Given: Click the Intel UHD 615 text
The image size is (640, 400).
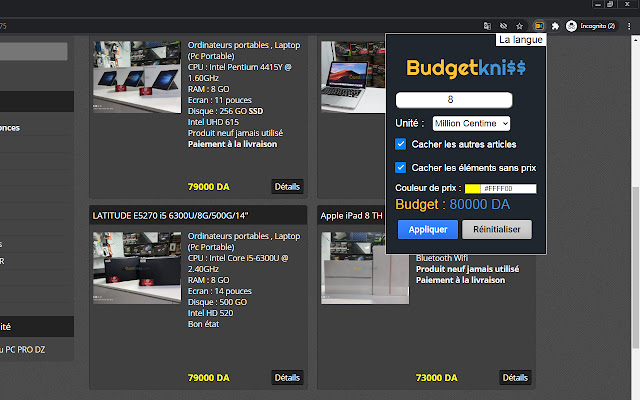Looking at the screenshot, I should (x=213, y=122).
